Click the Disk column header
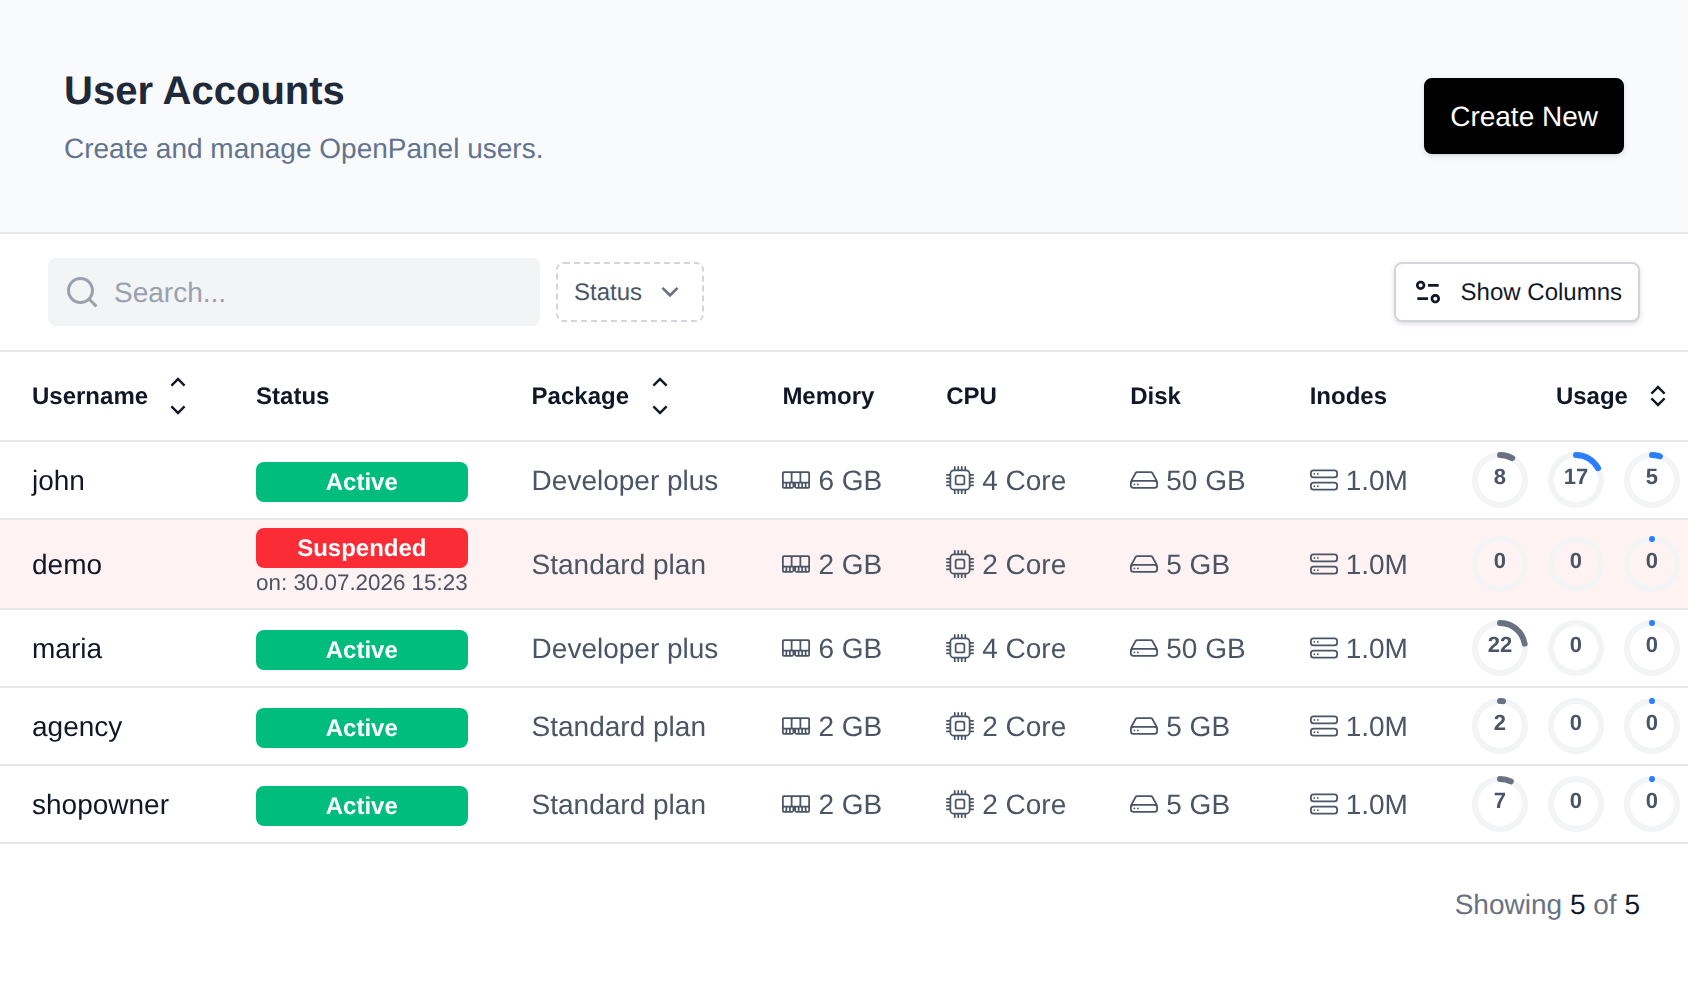Viewport: 1688px width, 984px height. tap(1155, 396)
